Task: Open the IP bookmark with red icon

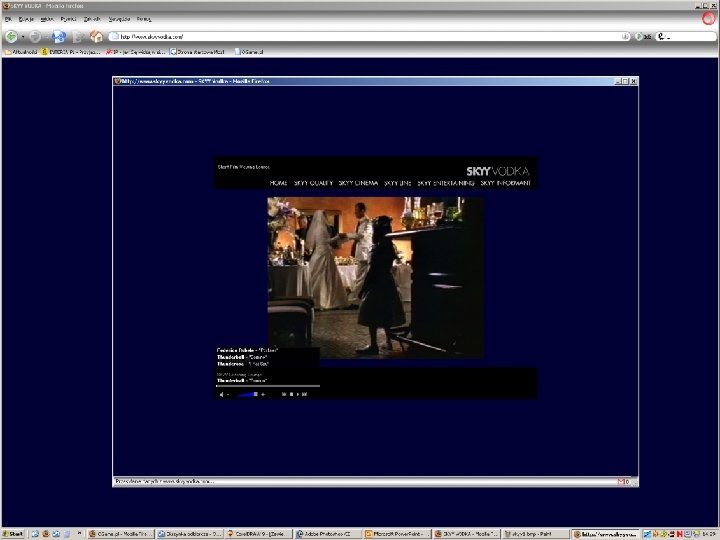Action: coord(135,52)
